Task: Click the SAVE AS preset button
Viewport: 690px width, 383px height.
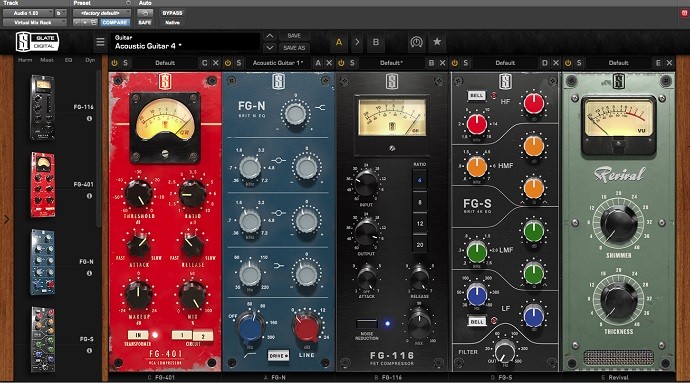Action: (x=294, y=48)
